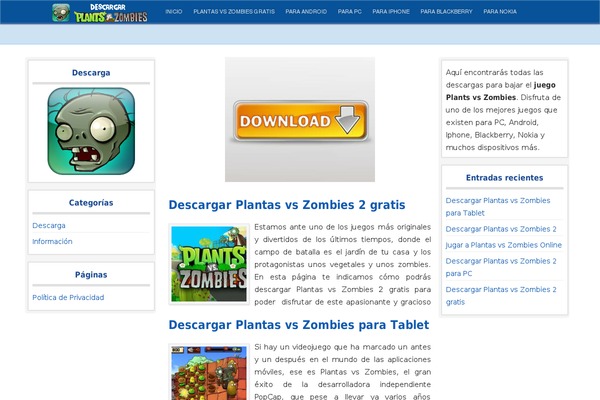Viewport: 600px width, 400px height.
Task: Click the tablet gameplay screenshot thumbnail
Action: click(209, 372)
